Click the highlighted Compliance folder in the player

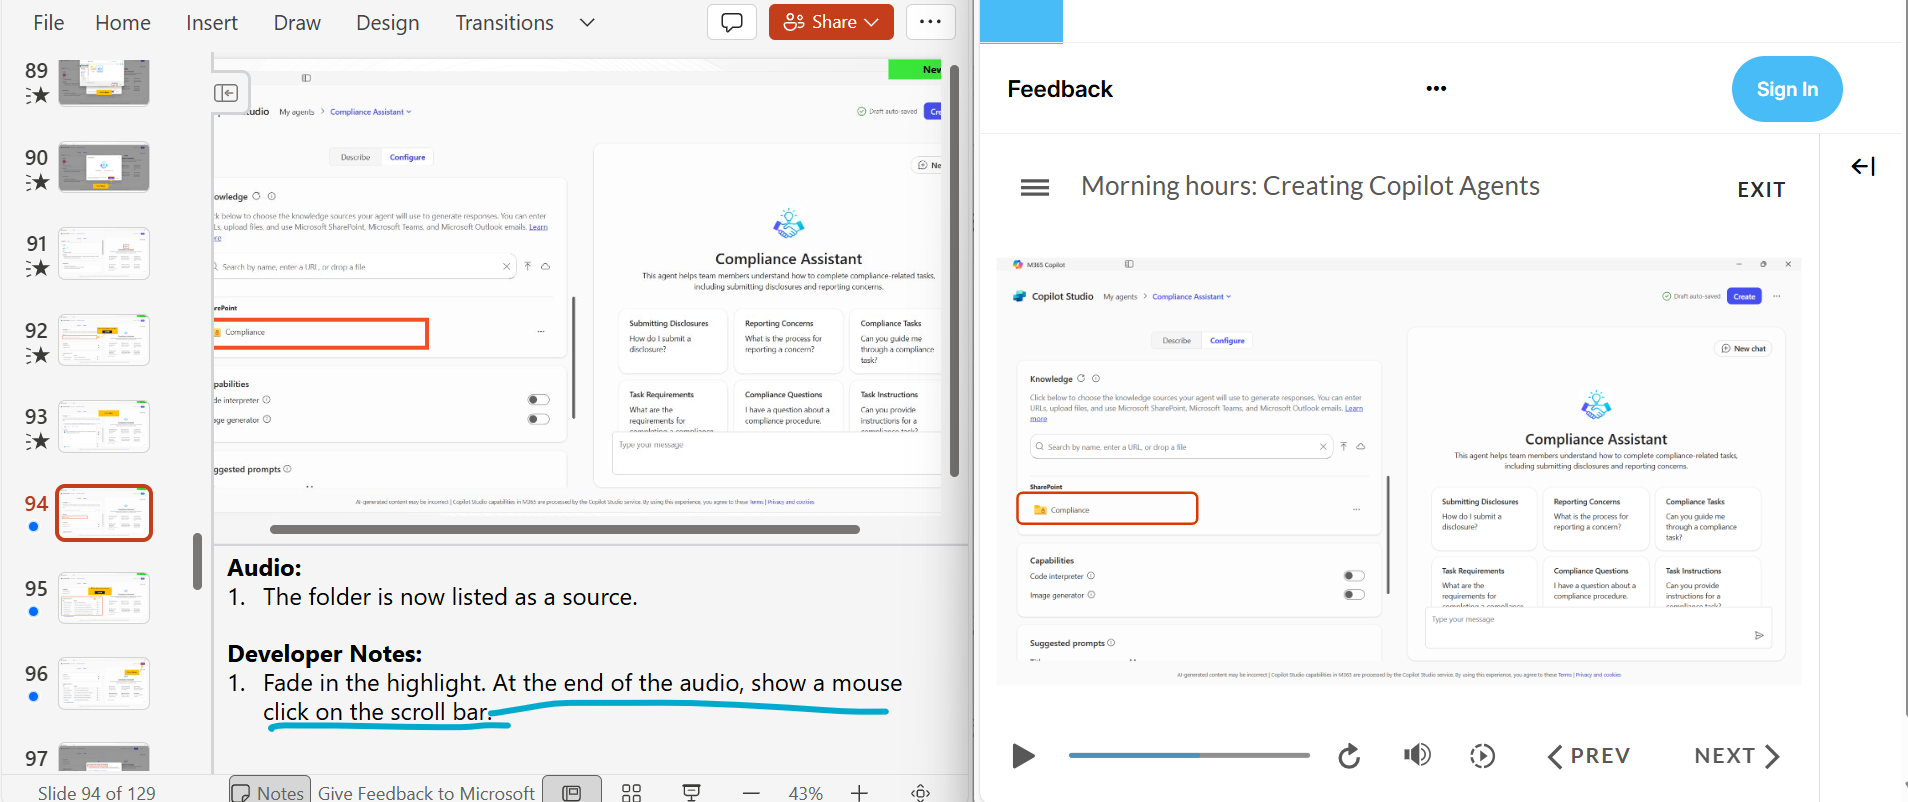tap(1107, 509)
